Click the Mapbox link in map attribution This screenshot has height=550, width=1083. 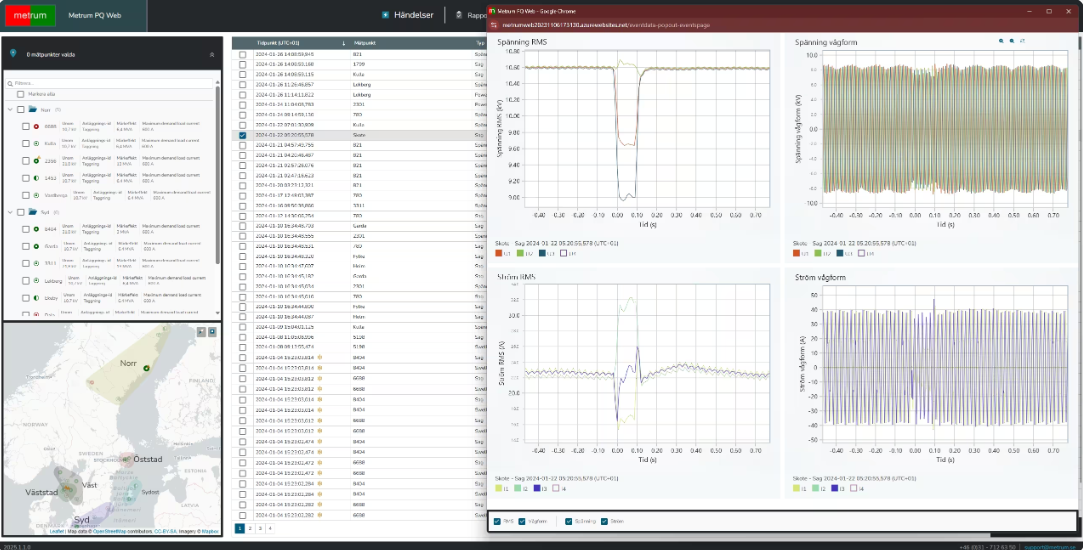tap(211, 531)
